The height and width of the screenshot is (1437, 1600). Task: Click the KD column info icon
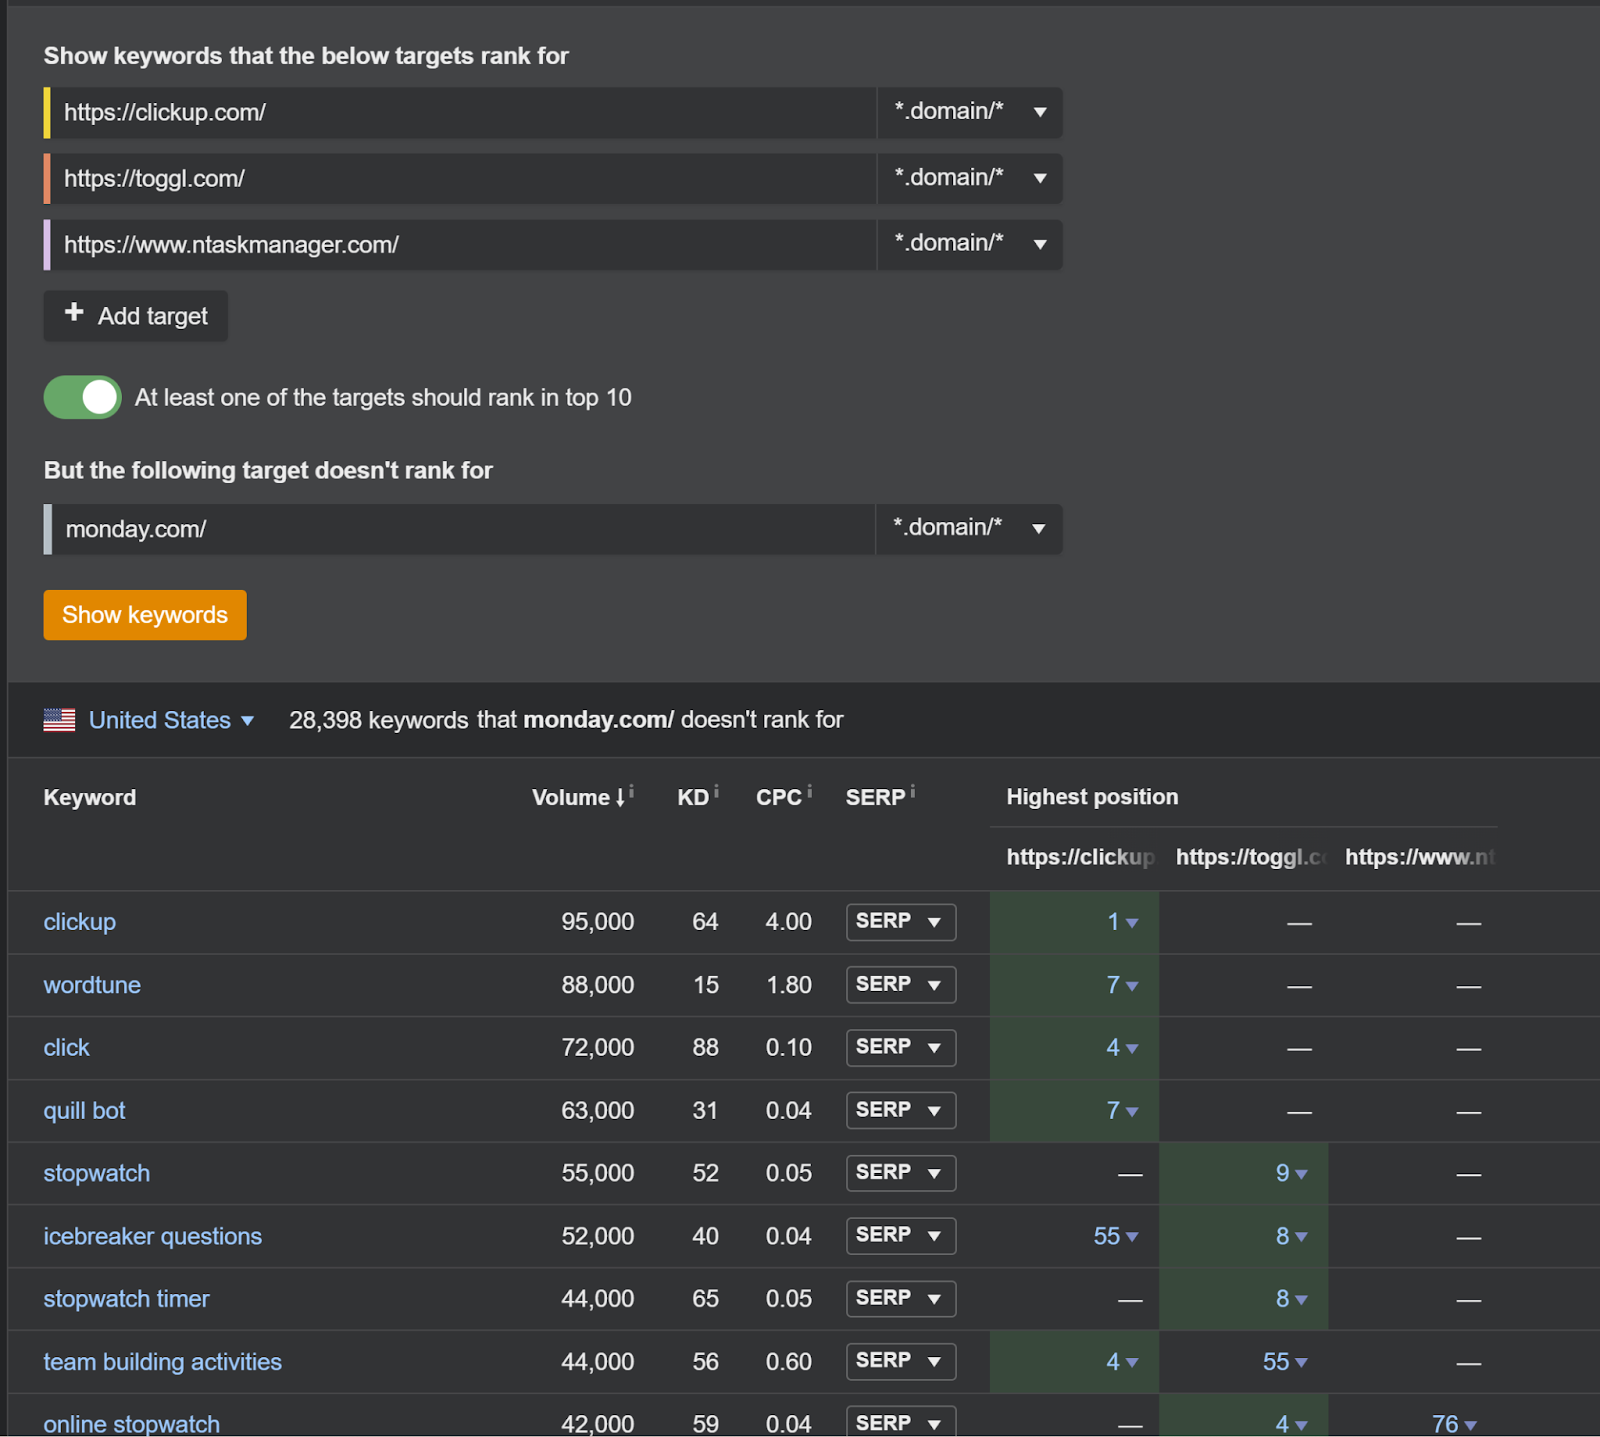coord(716,791)
